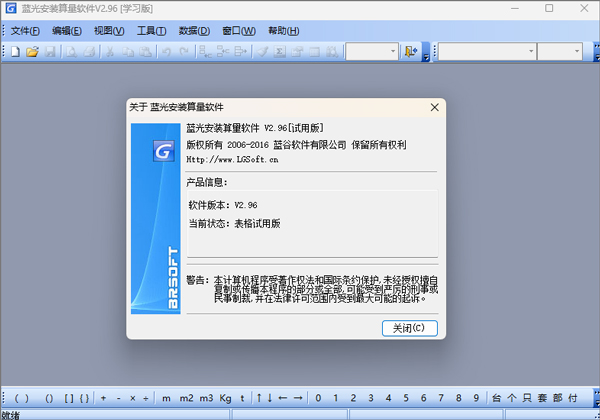This screenshot has width=600, height=420.
Task: Insert the unit Kg from symbol bar
Action: pyautogui.click(x=225, y=398)
